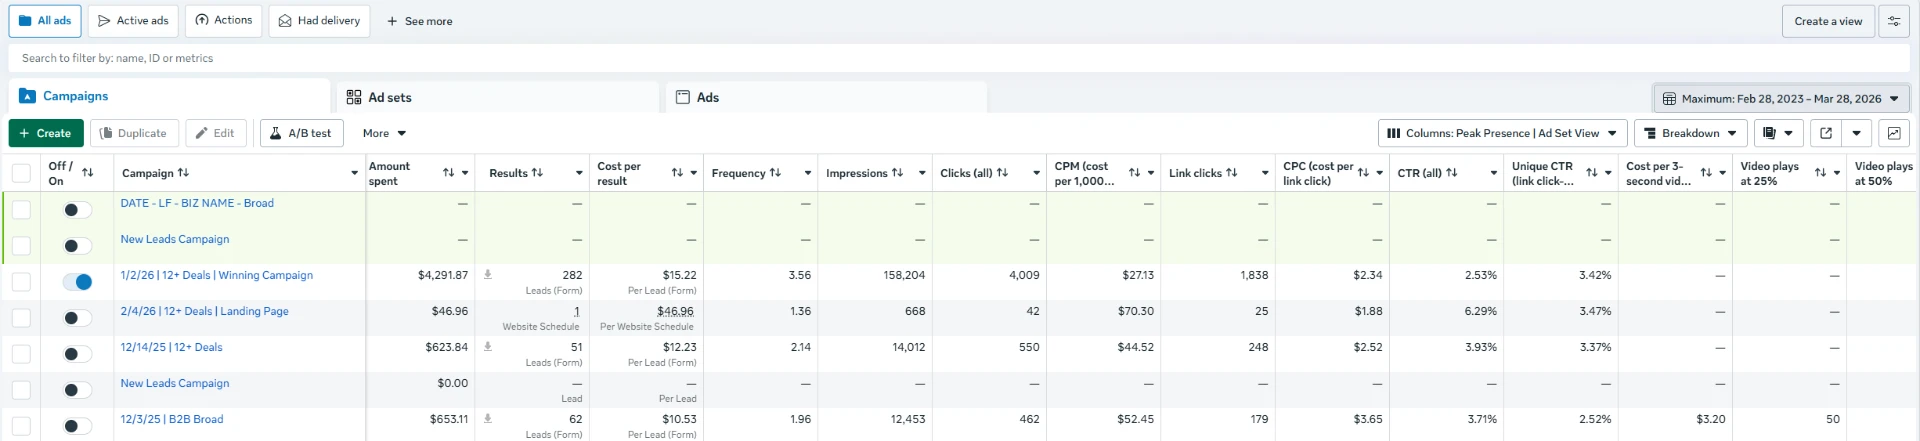Open the filter settings icon beside Create a view

pos(1894,21)
